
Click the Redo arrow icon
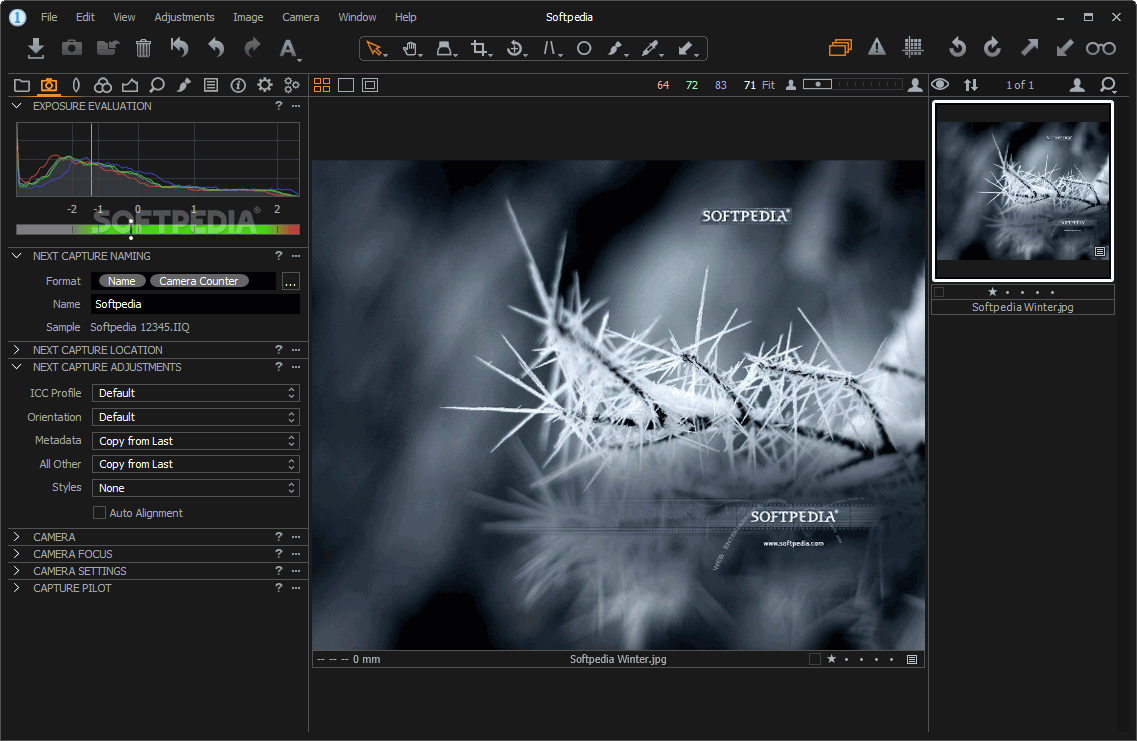pyautogui.click(x=252, y=49)
